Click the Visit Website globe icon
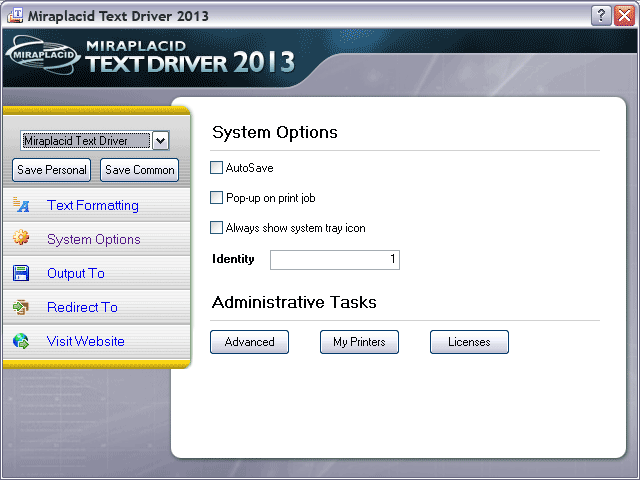The width and height of the screenshot is (640, 480). (x=21, y=341)
